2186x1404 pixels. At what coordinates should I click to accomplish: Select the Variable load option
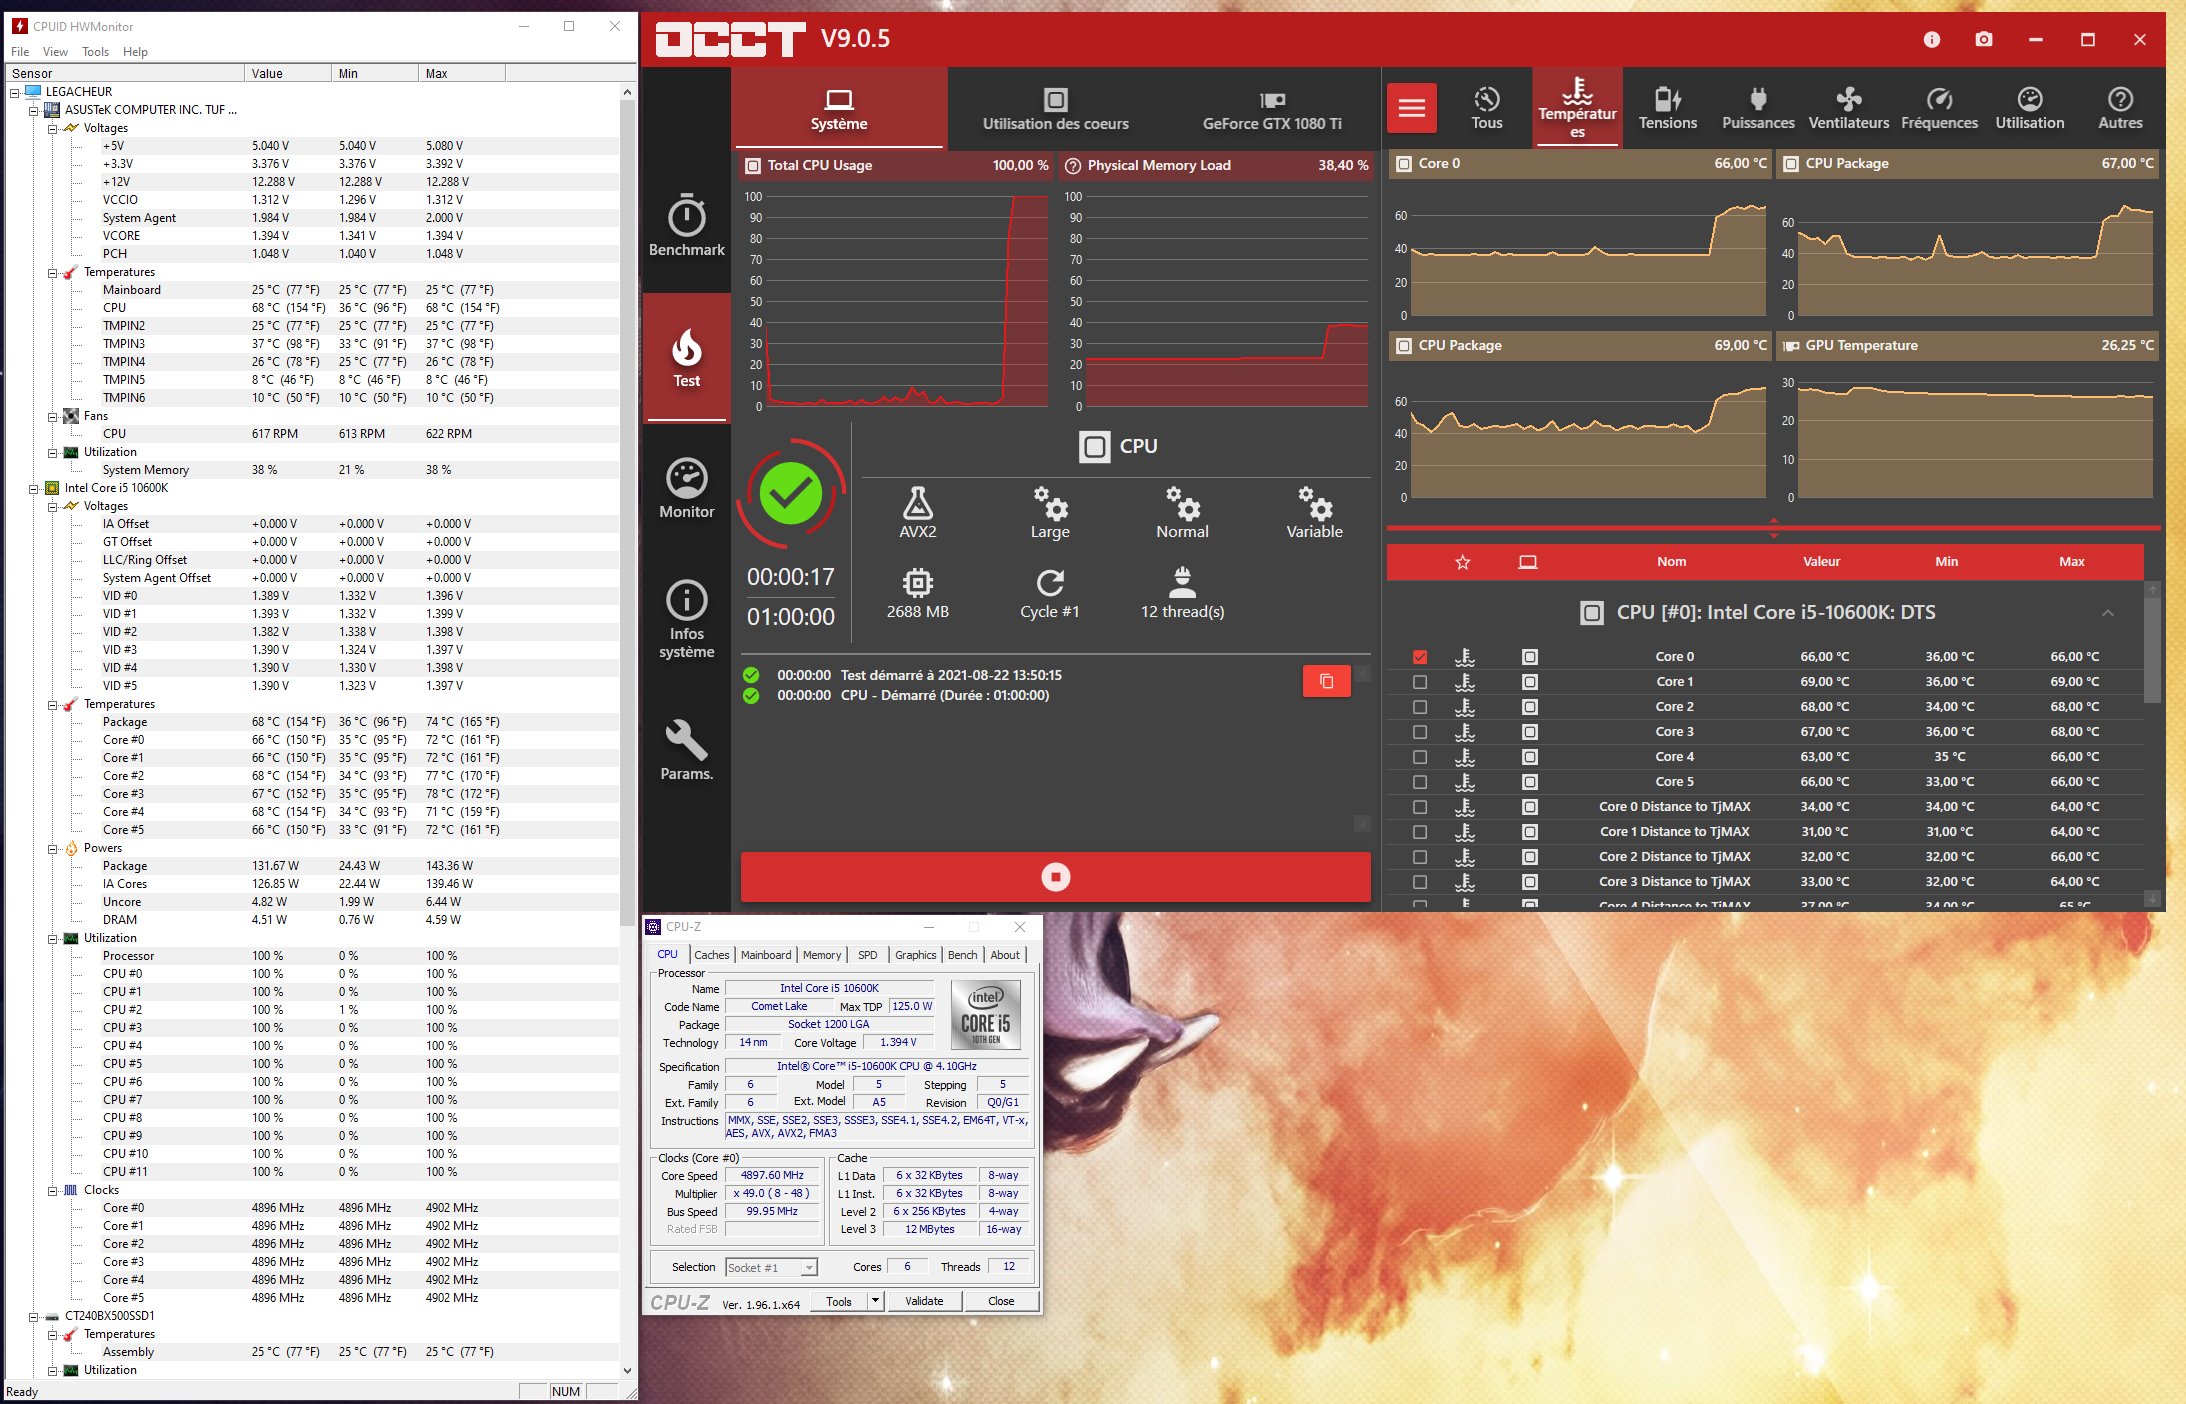tap(1314, 512)
